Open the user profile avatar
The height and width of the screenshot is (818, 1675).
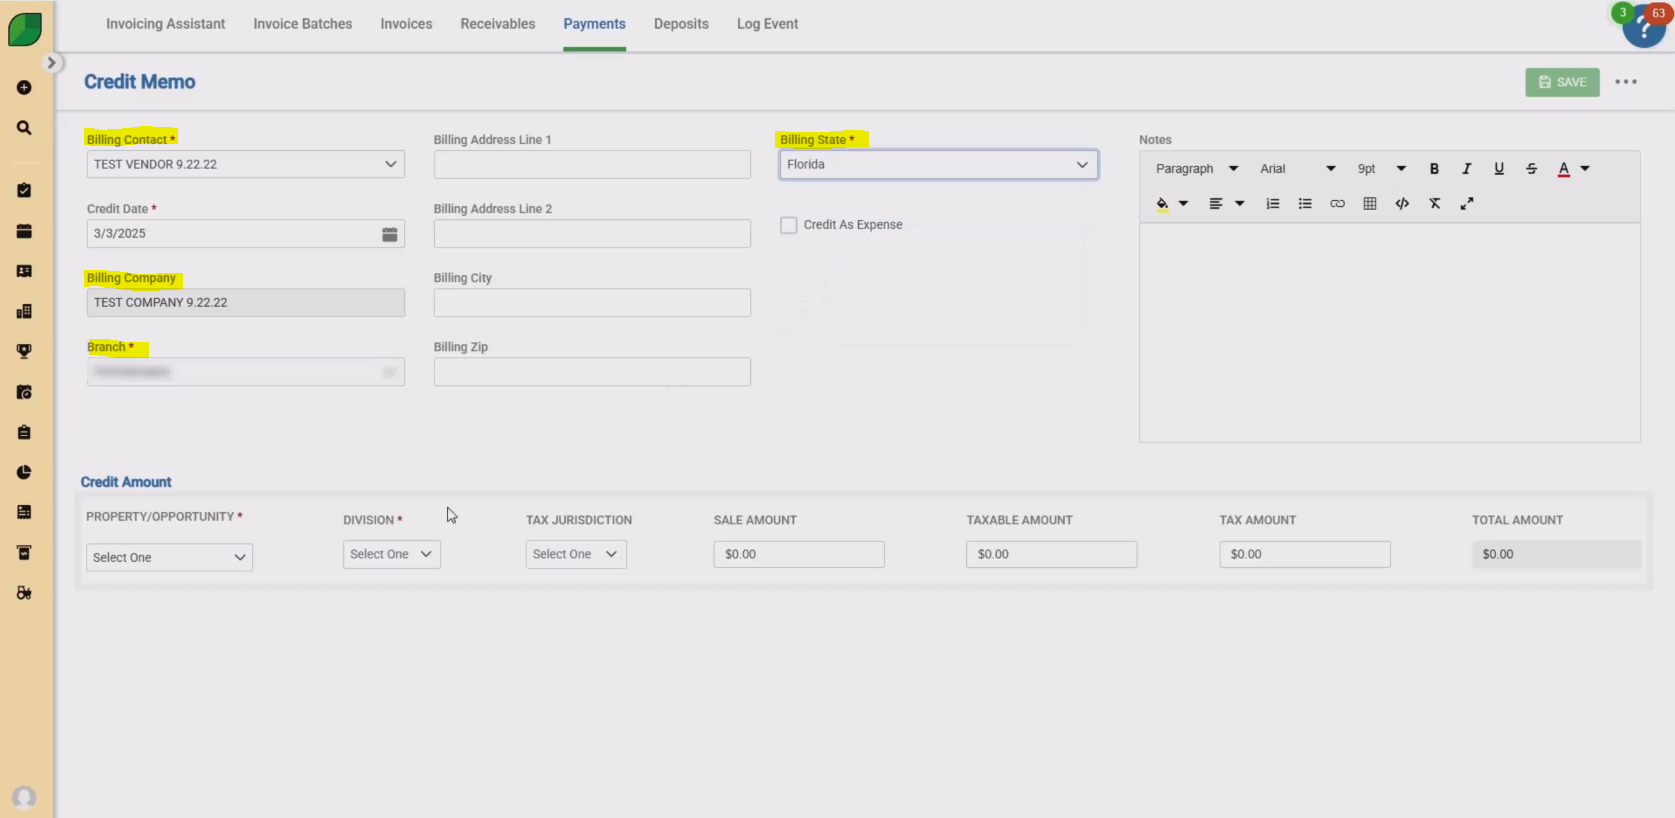coord(24,798)
